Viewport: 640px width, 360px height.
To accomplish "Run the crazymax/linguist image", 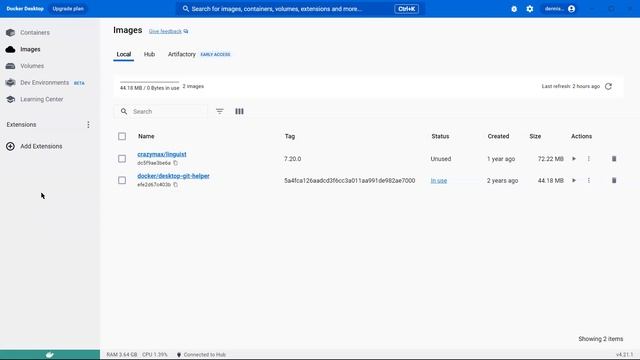I will coord(574,159).
